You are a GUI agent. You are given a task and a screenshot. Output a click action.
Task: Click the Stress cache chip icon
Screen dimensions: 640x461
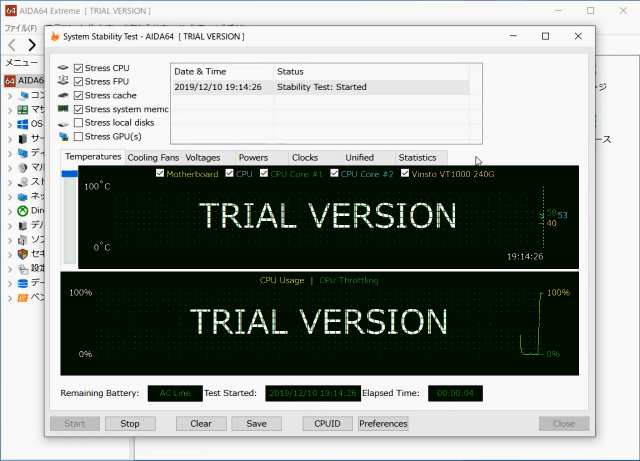coord(64,96)
